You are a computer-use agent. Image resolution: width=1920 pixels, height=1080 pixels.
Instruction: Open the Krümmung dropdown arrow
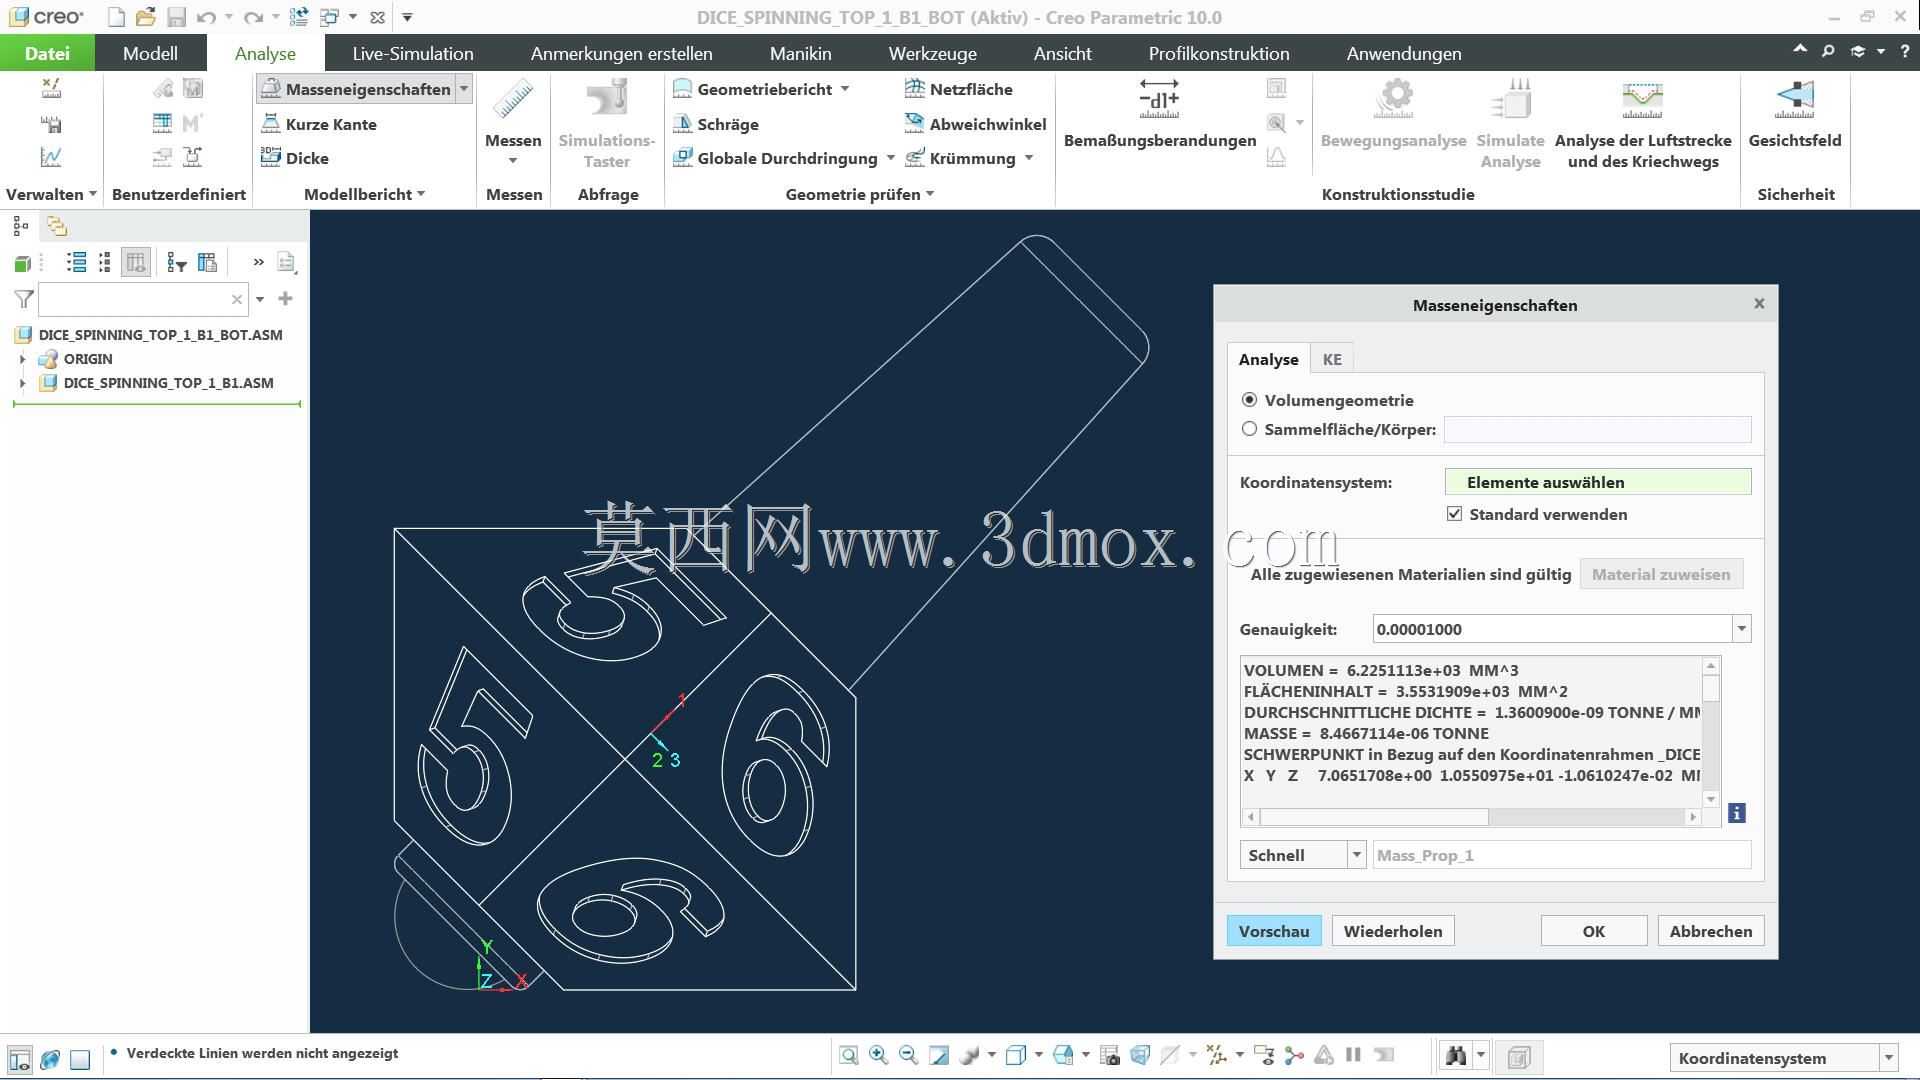coord(1028,158)
